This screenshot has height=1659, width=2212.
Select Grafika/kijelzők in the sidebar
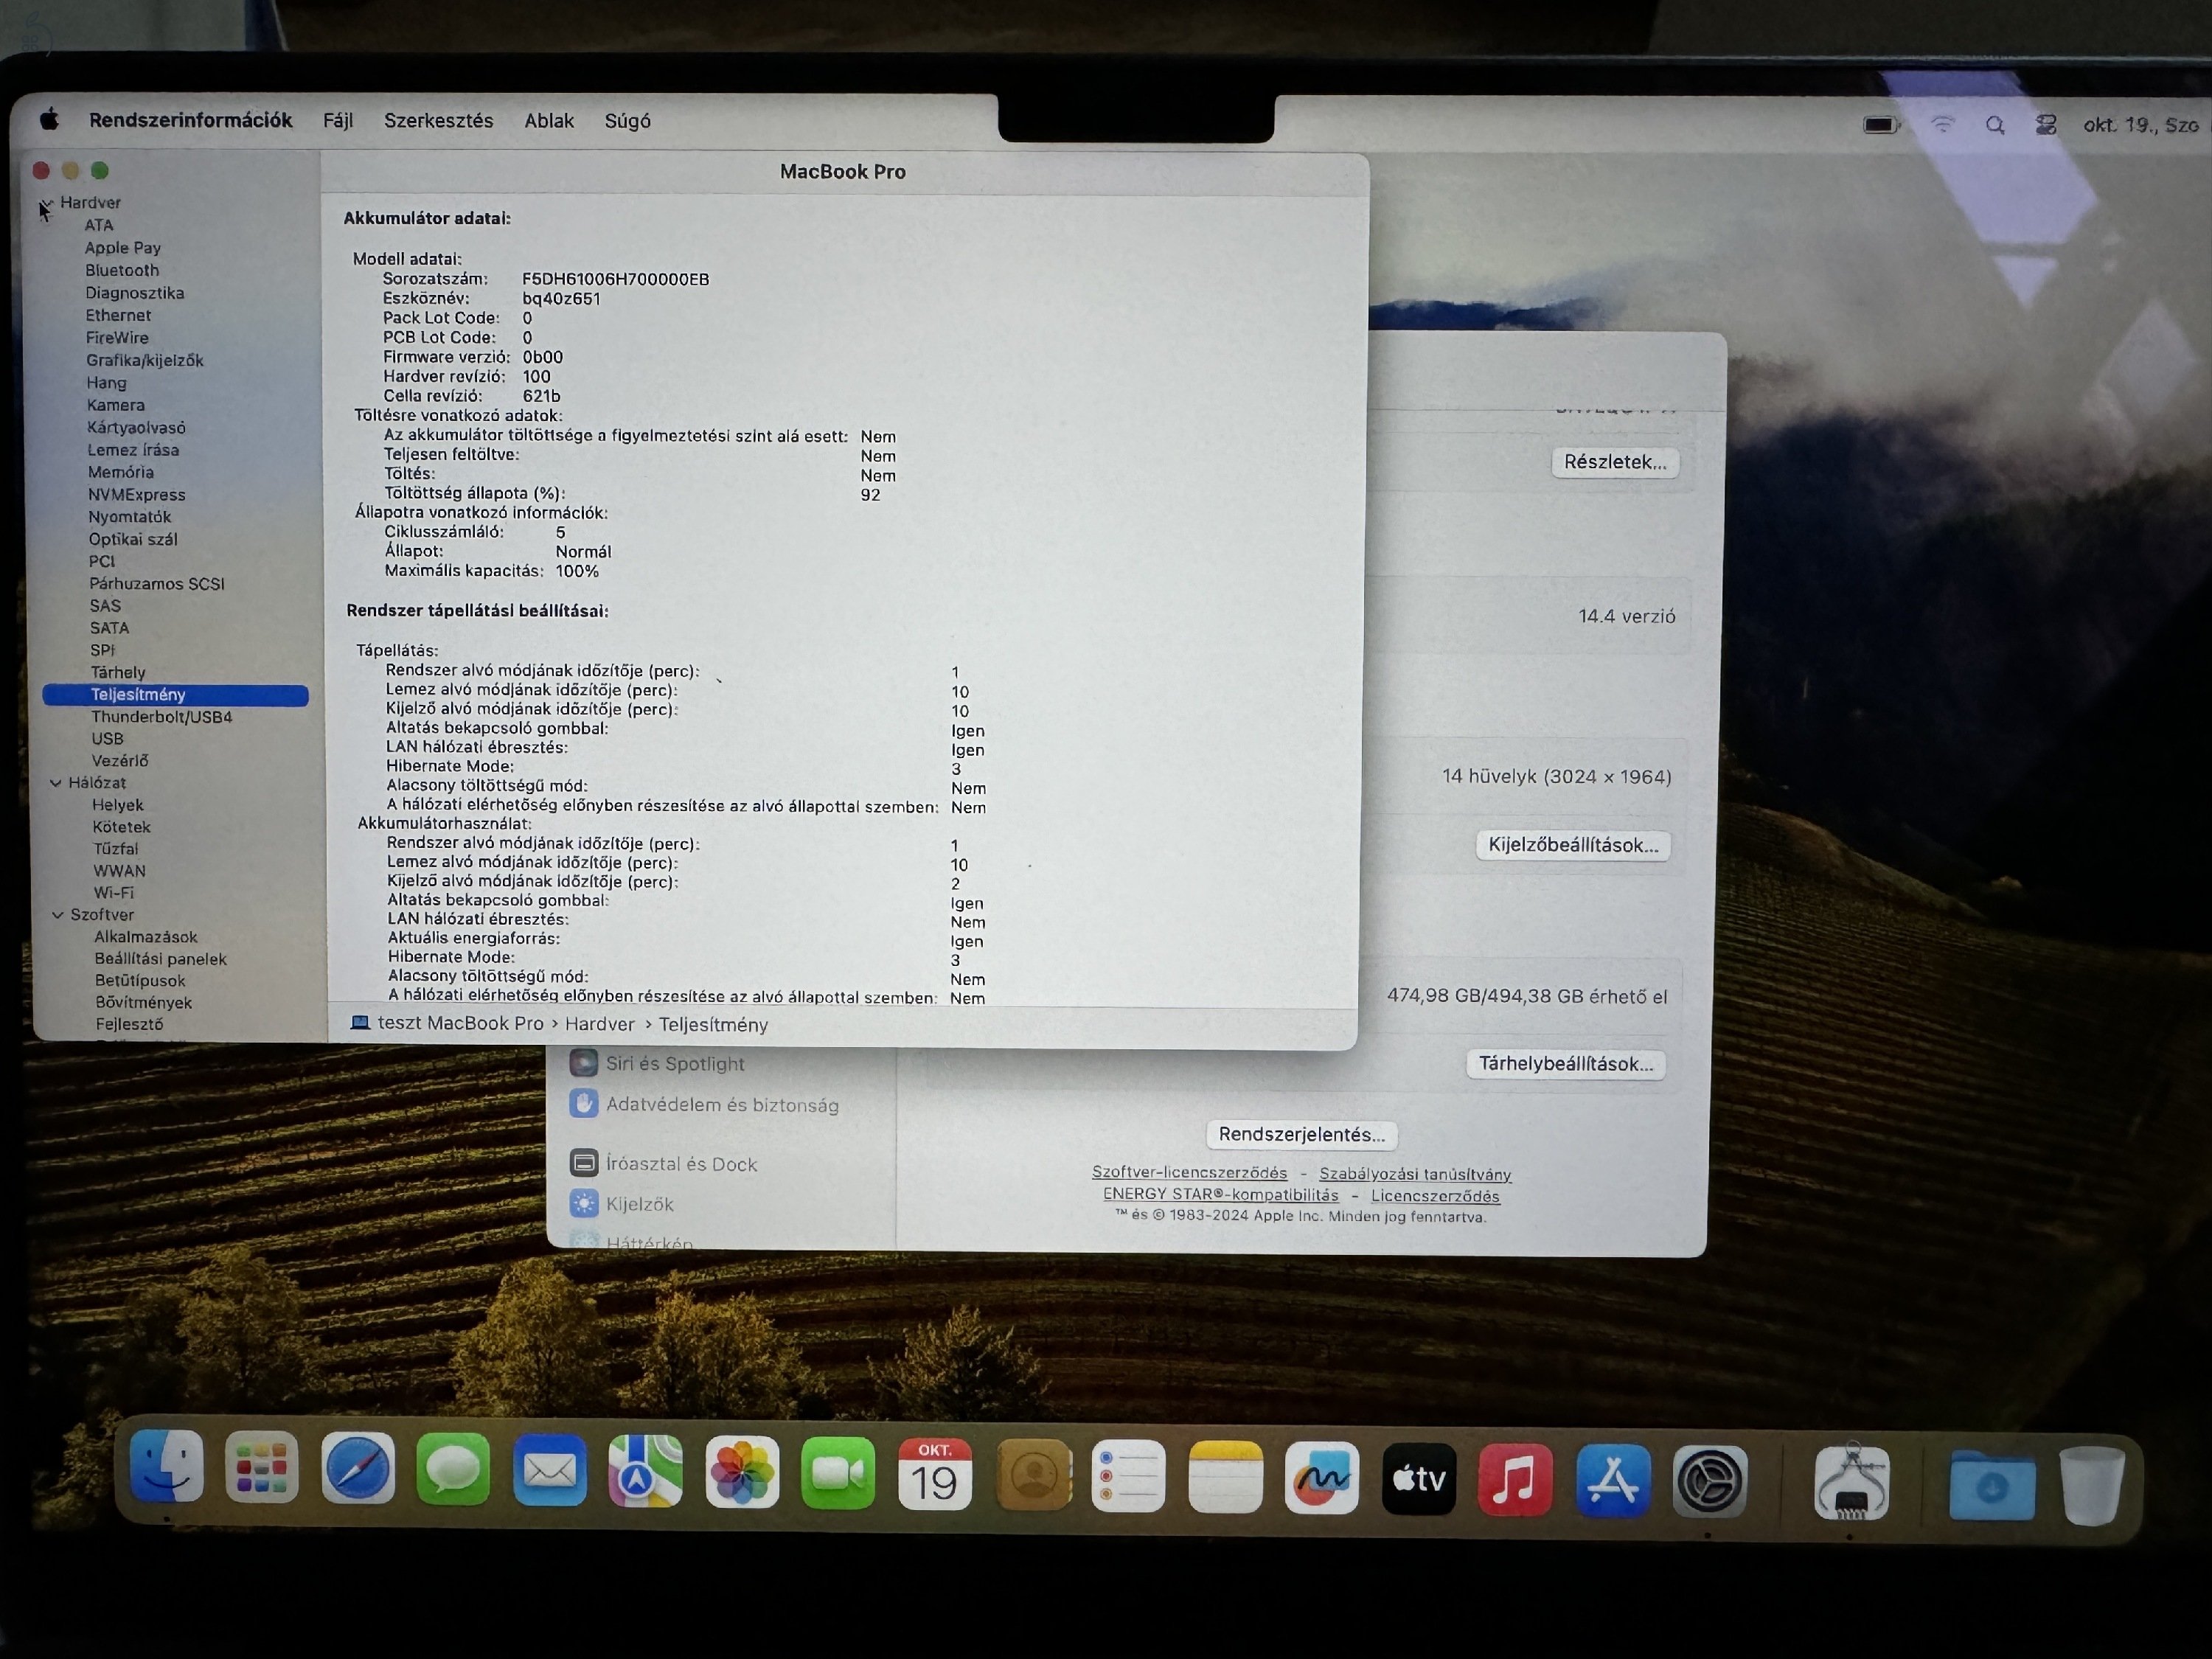(x=145, y=360)
